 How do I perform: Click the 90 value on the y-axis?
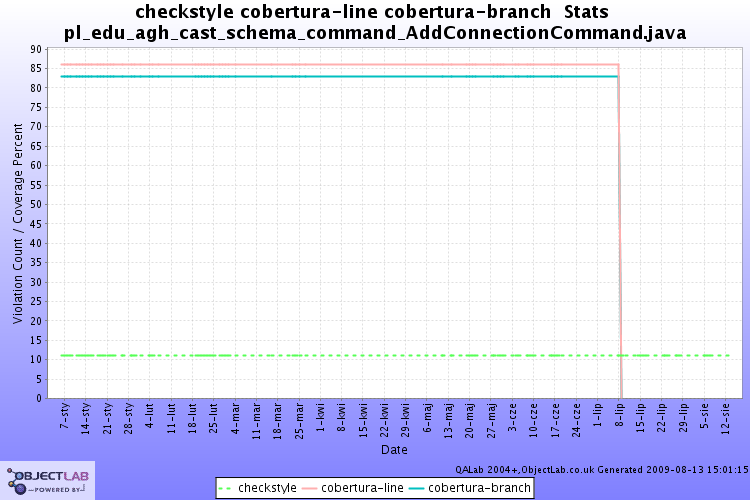[x=36, y=49]
